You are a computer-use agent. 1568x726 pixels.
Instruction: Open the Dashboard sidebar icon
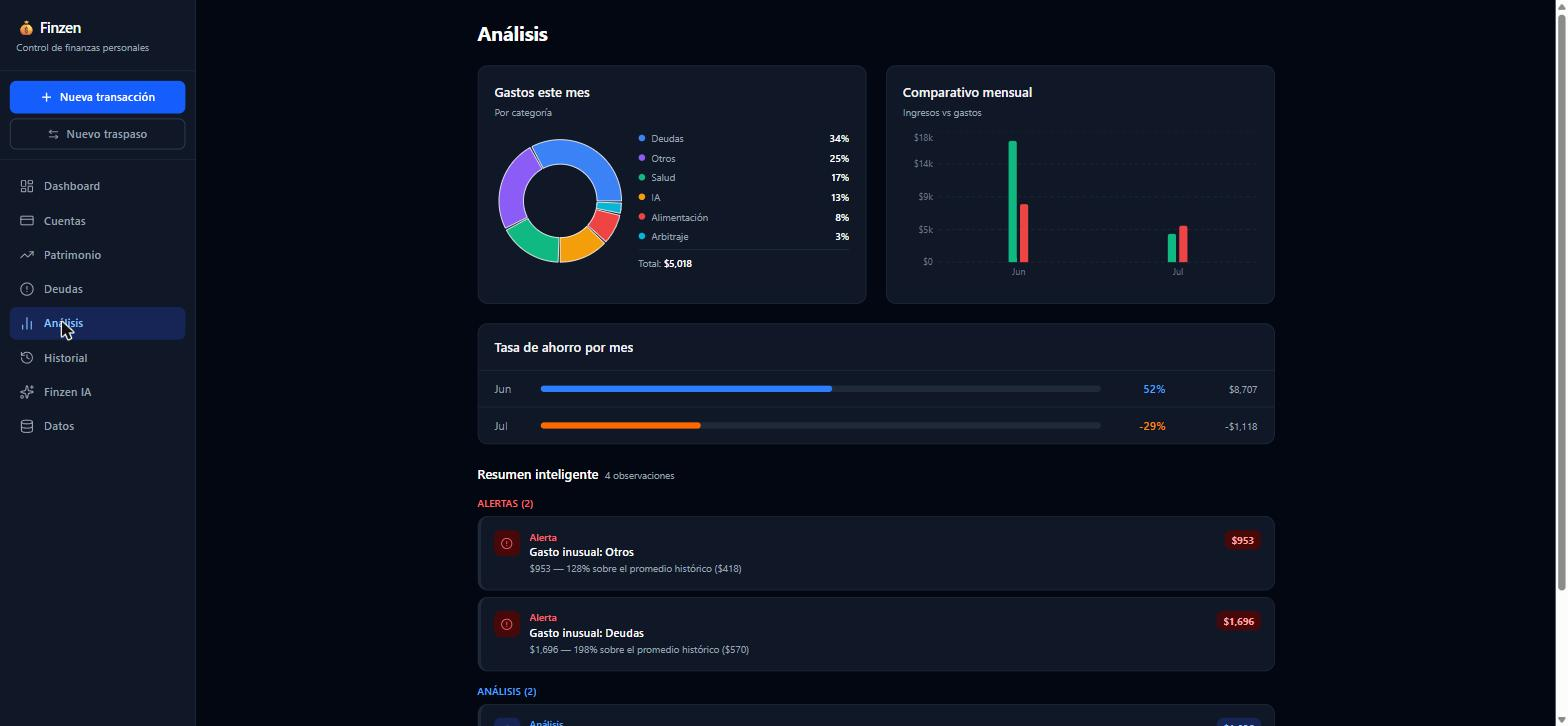pyautogui.click(x=27, y=186)
